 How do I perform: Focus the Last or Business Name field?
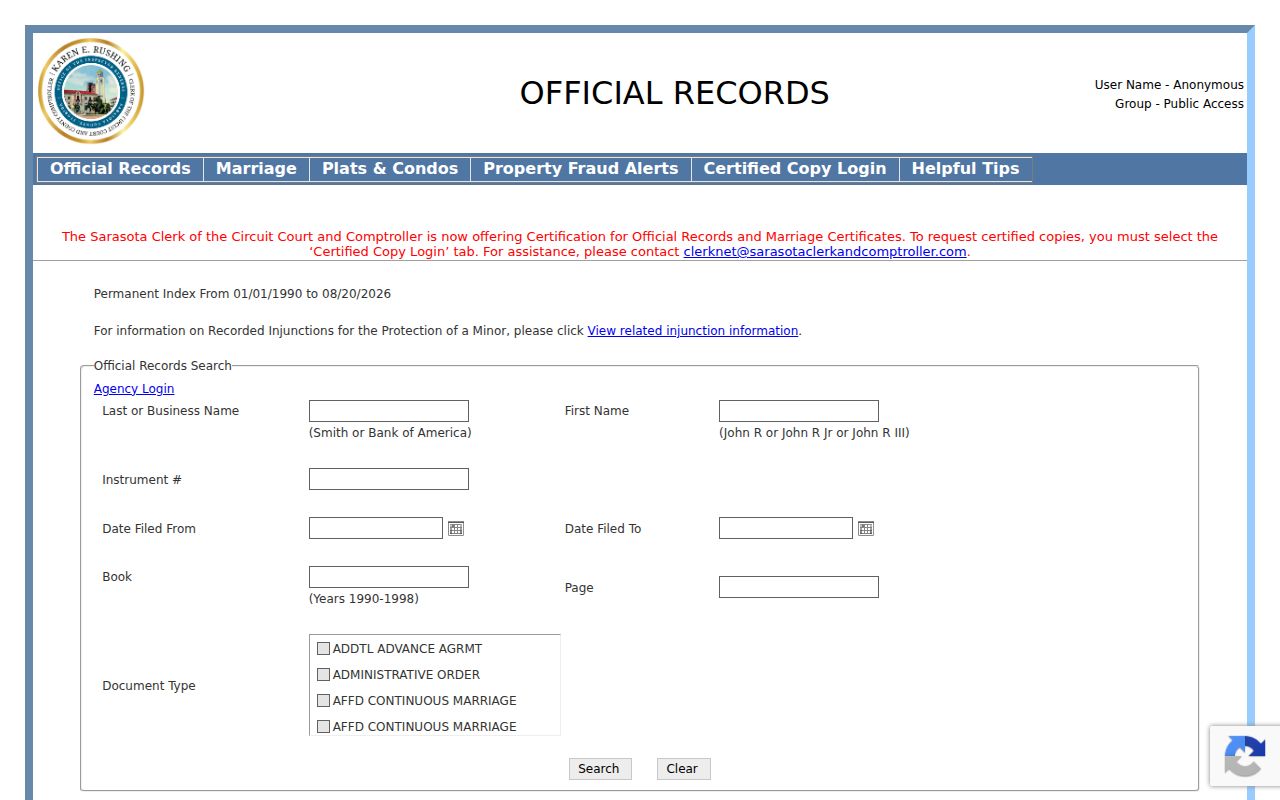click(389, 411)
